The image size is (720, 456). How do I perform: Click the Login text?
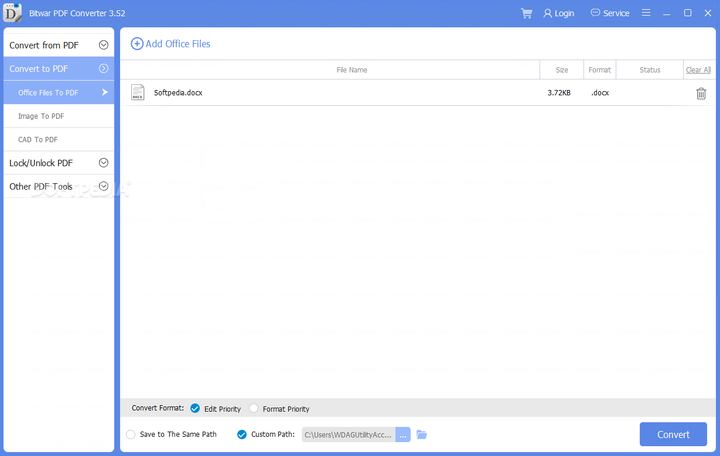564,13
